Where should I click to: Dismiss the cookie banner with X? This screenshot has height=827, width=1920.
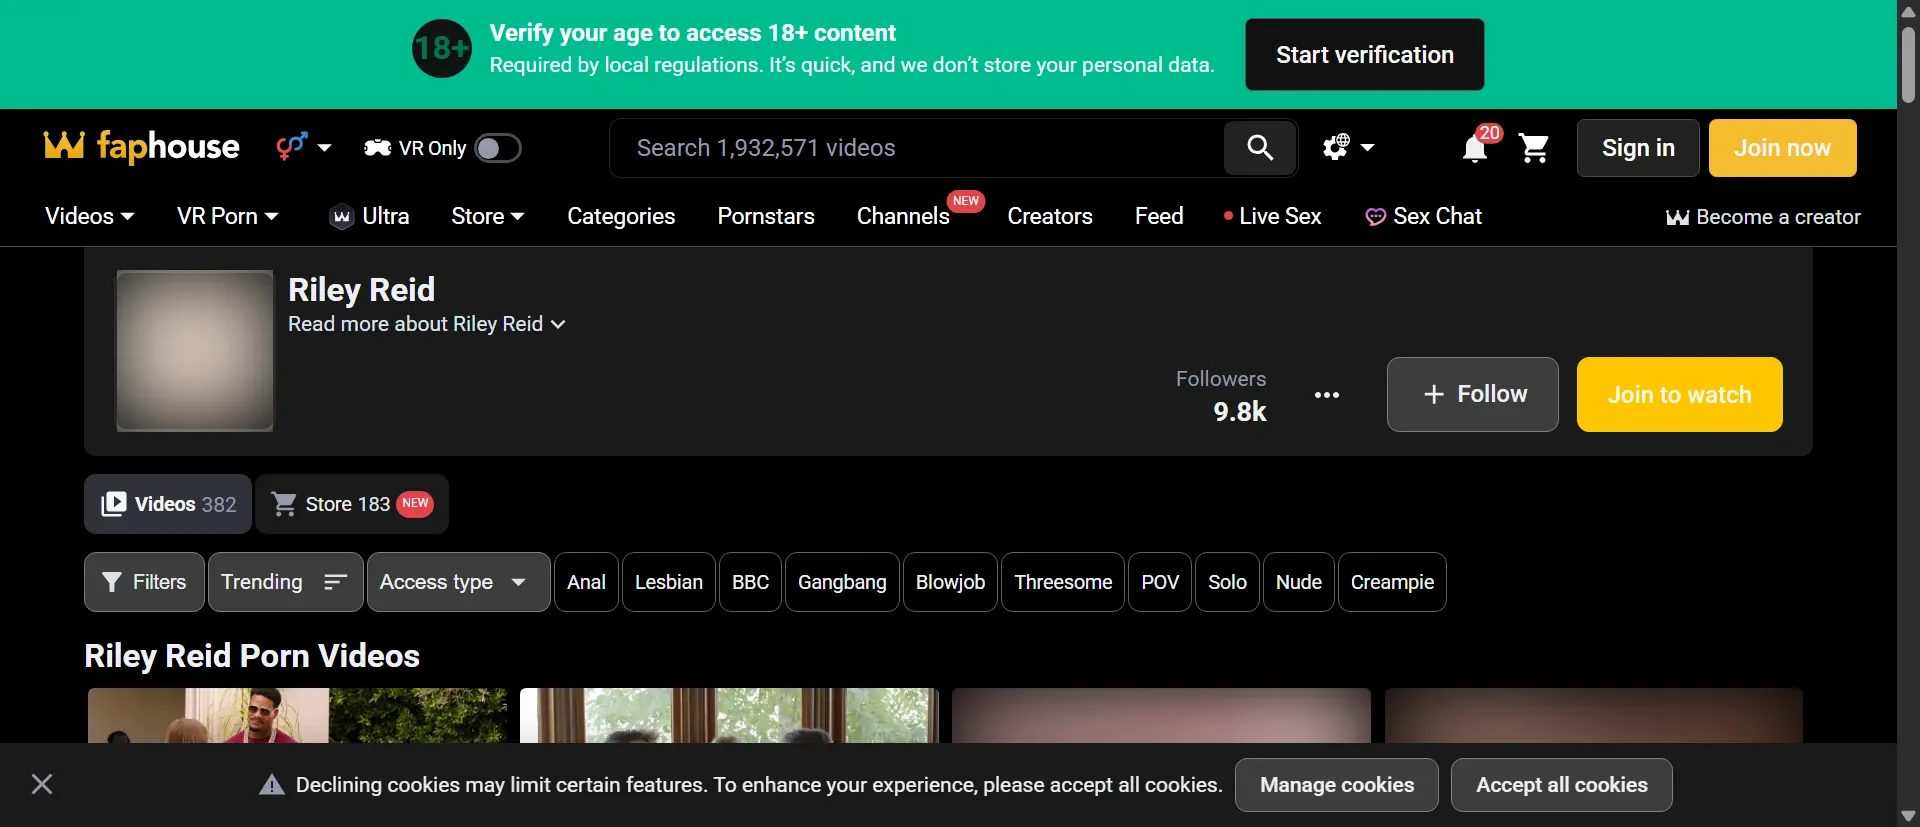[x=42, y=784]
